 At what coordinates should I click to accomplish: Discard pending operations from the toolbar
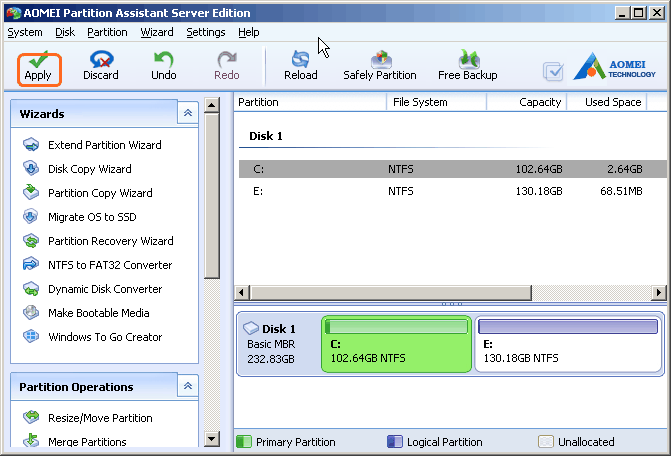pos(101,67)
